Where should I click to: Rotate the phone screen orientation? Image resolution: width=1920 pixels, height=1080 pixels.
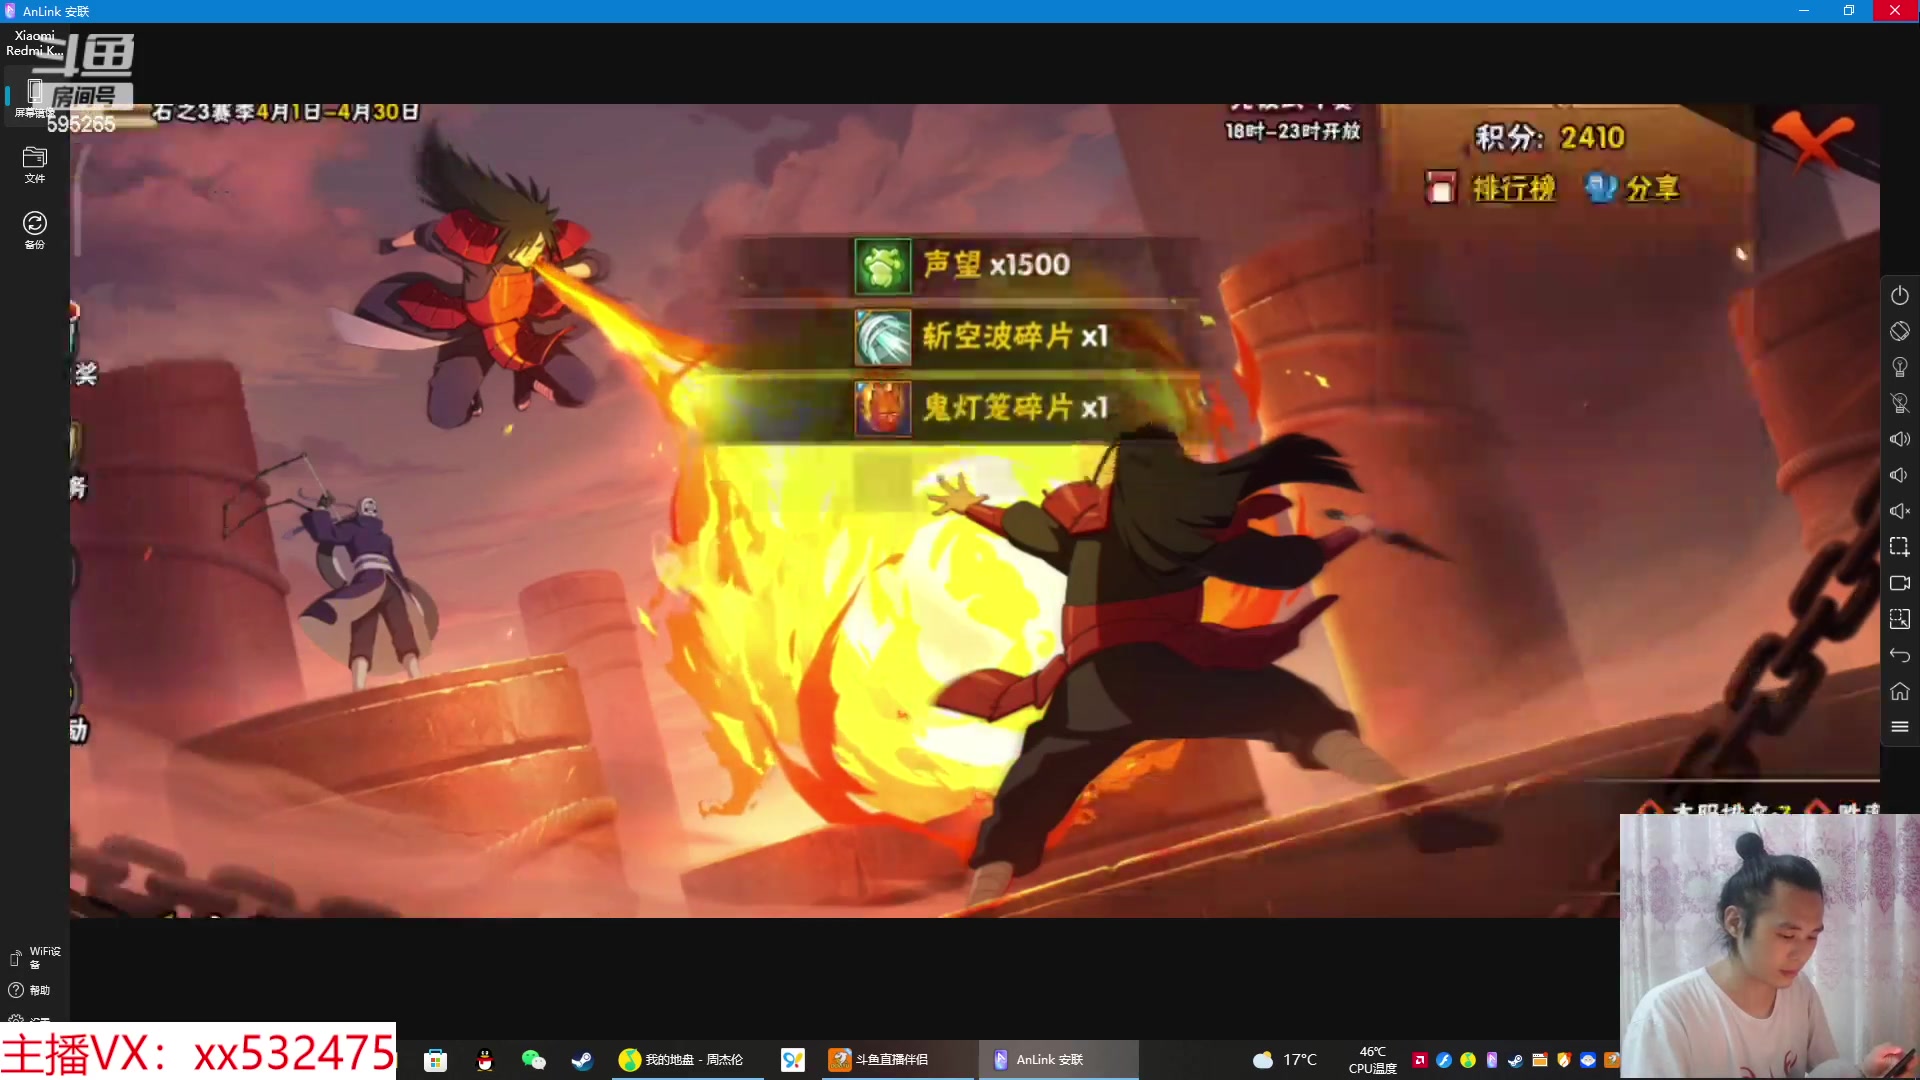(1899, 331)
